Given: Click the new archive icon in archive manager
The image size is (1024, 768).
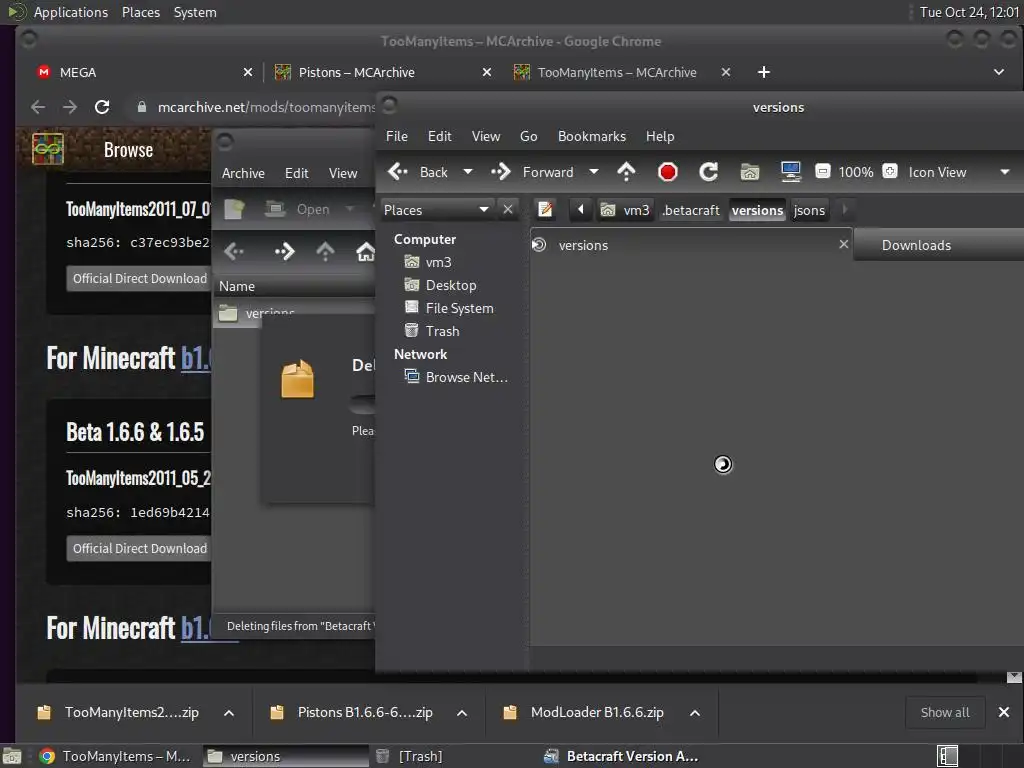Looking at the screenshot, I should pyautogui.click(x=234, y=209).
